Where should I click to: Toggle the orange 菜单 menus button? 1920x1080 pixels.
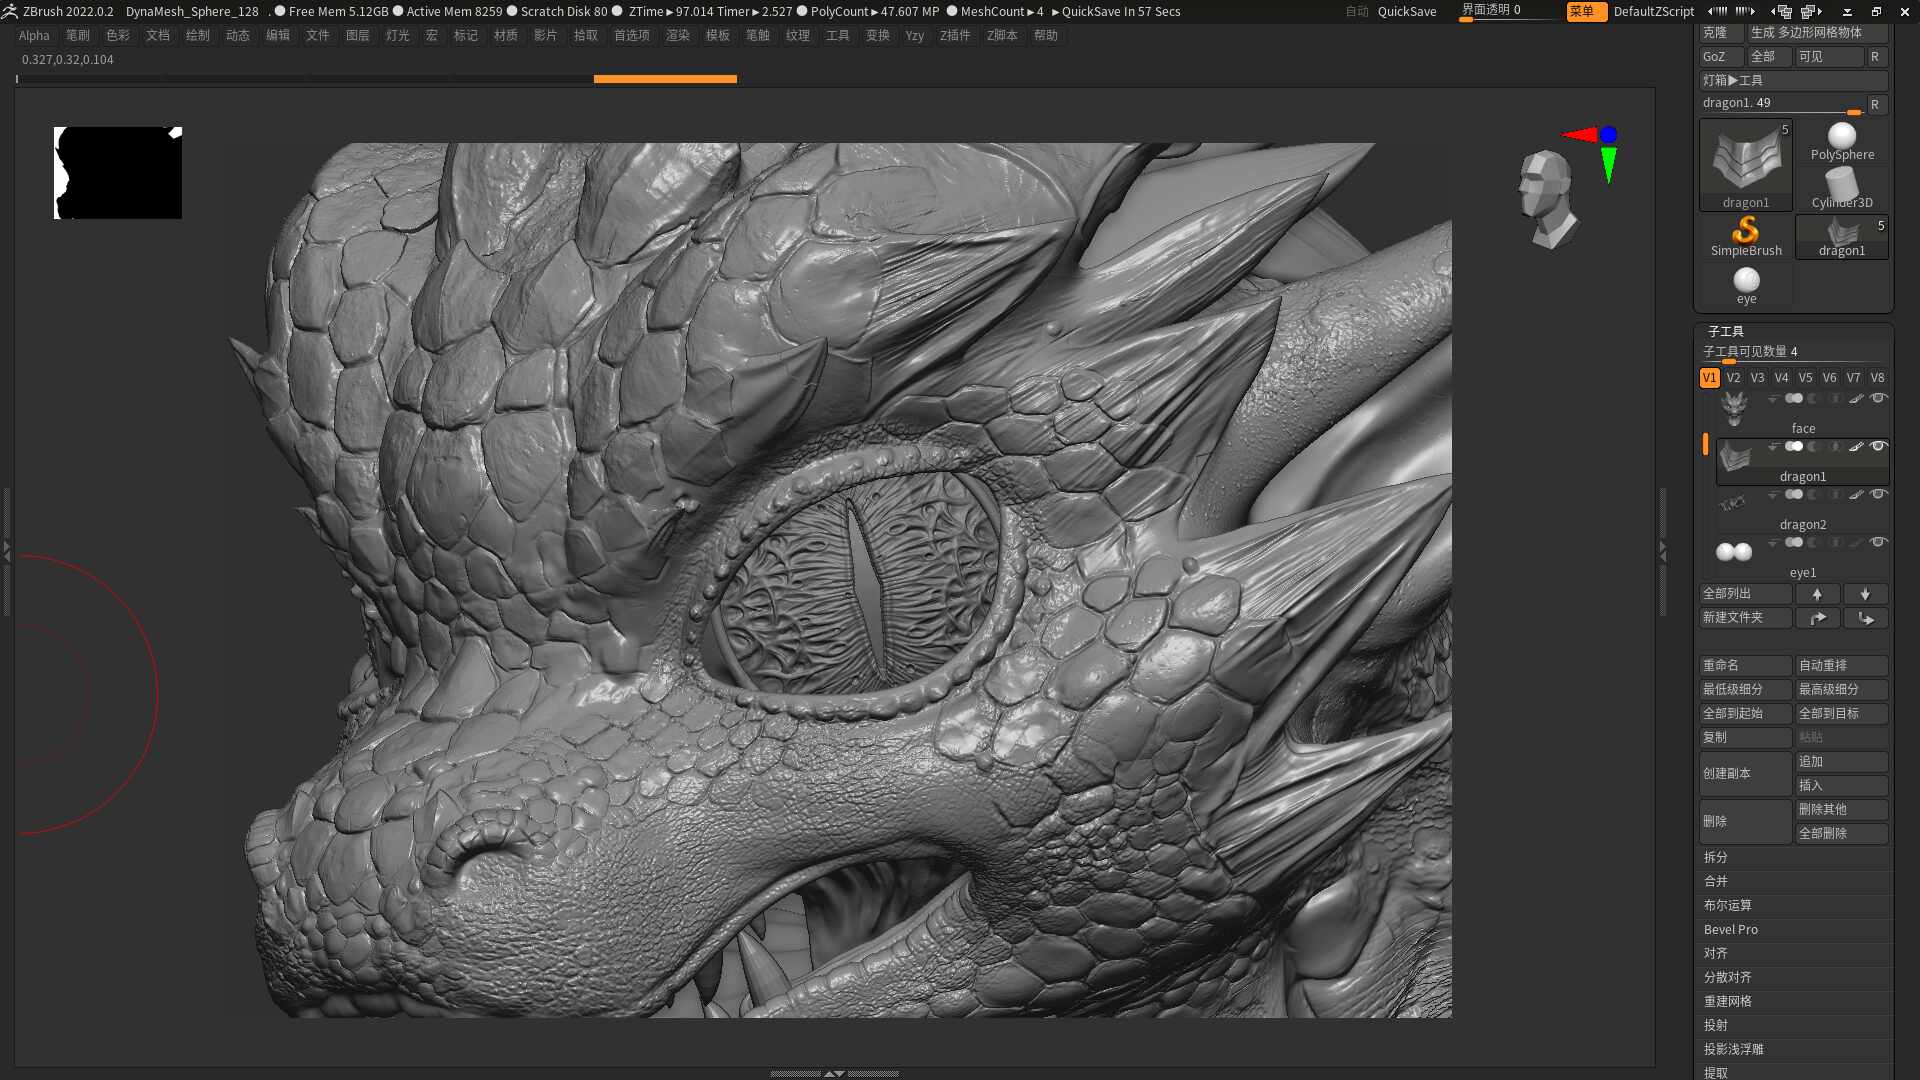1585,12
